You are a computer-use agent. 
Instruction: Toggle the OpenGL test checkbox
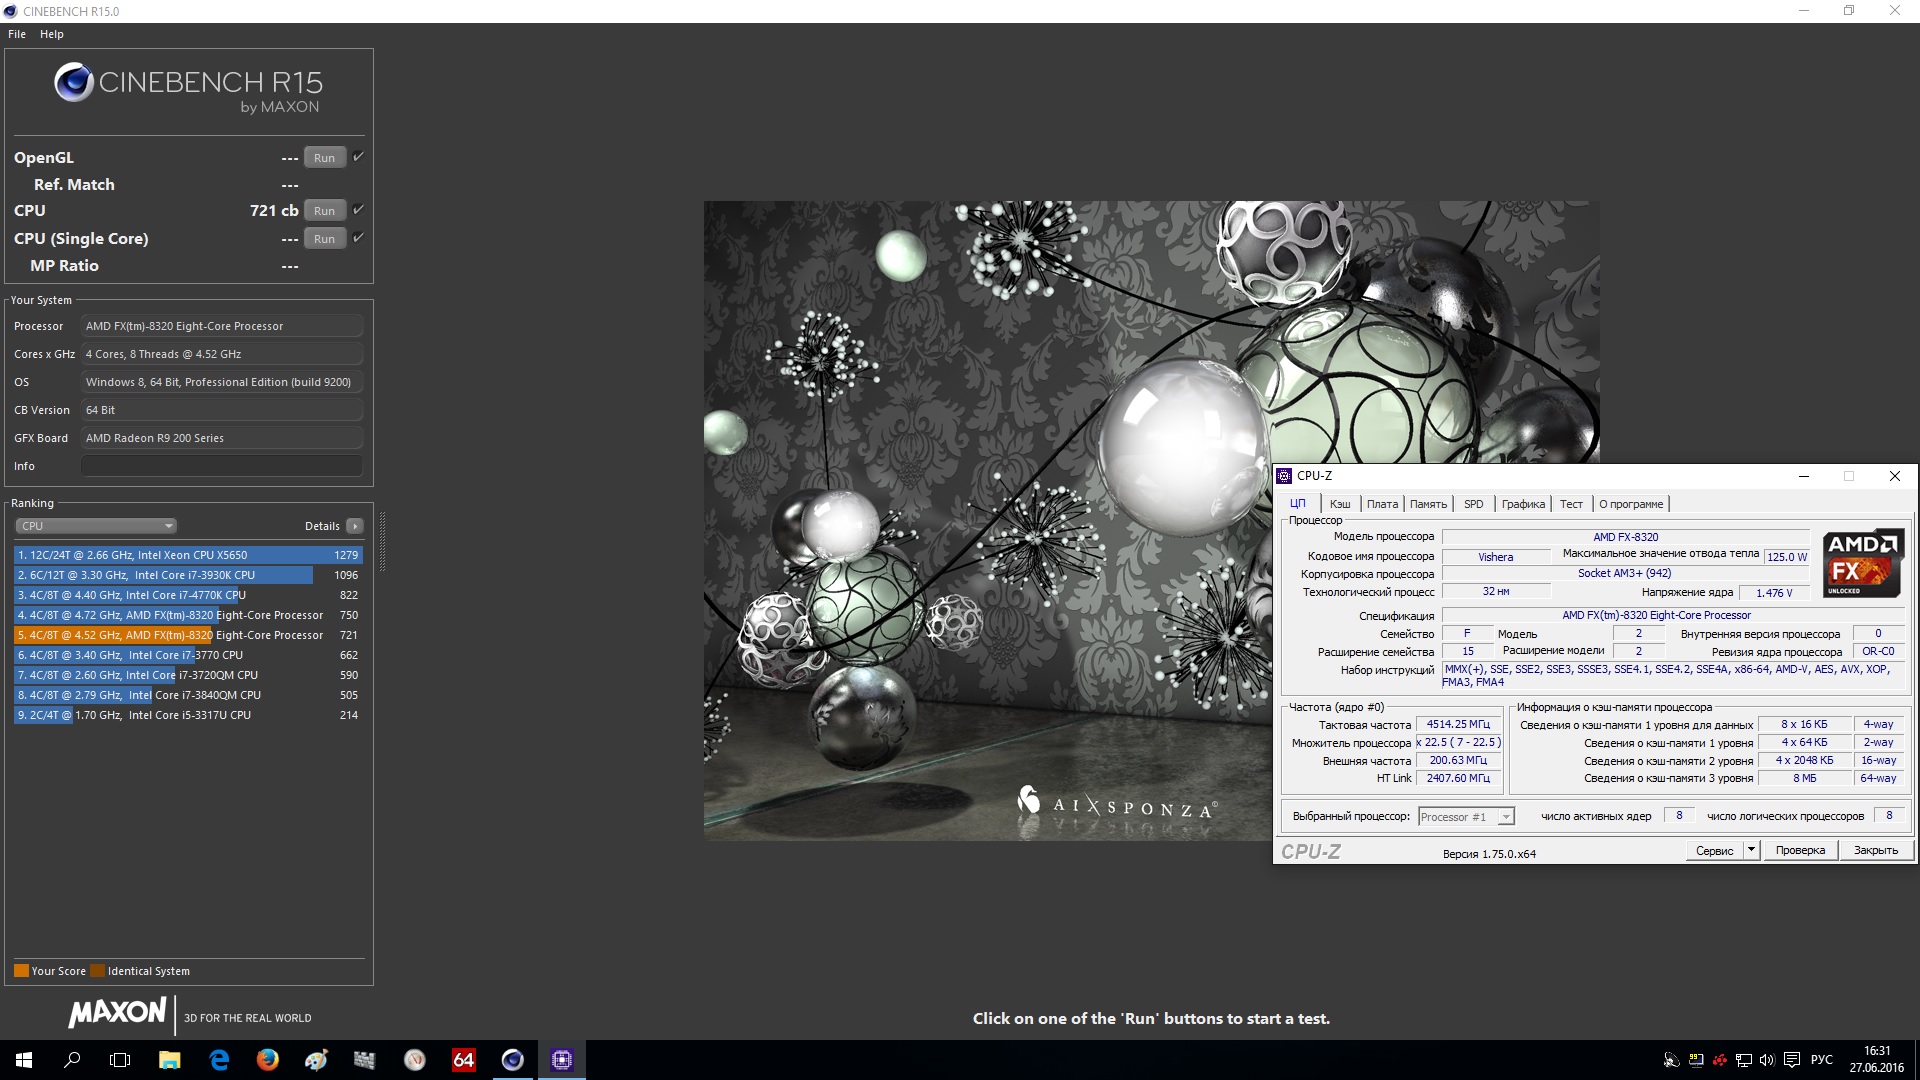358,157
